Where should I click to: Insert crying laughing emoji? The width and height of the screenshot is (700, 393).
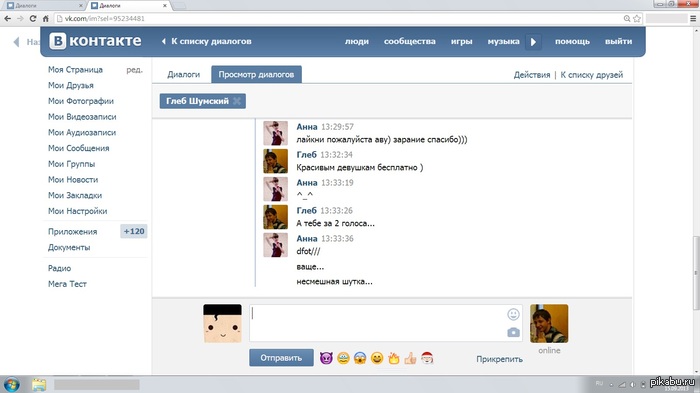pos(343,358)
